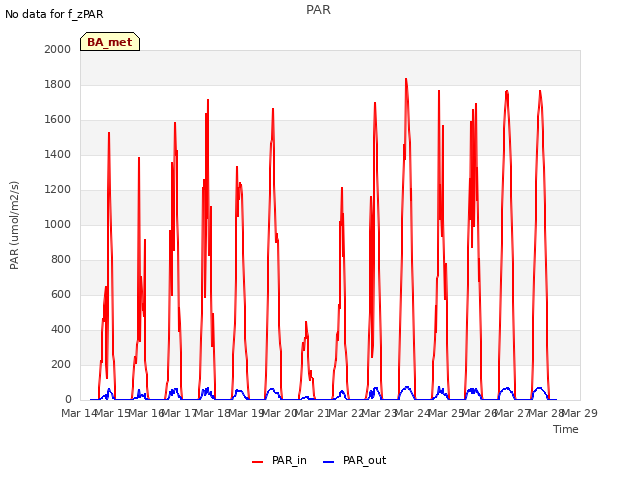The image size is (640, 480).
Task: Click the PAR (umol/m2/s) axis label
Action: click(14, 225)
